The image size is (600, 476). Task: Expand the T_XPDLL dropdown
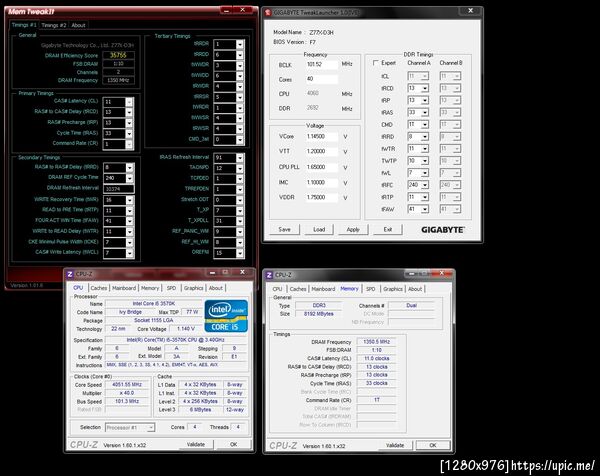240,221
